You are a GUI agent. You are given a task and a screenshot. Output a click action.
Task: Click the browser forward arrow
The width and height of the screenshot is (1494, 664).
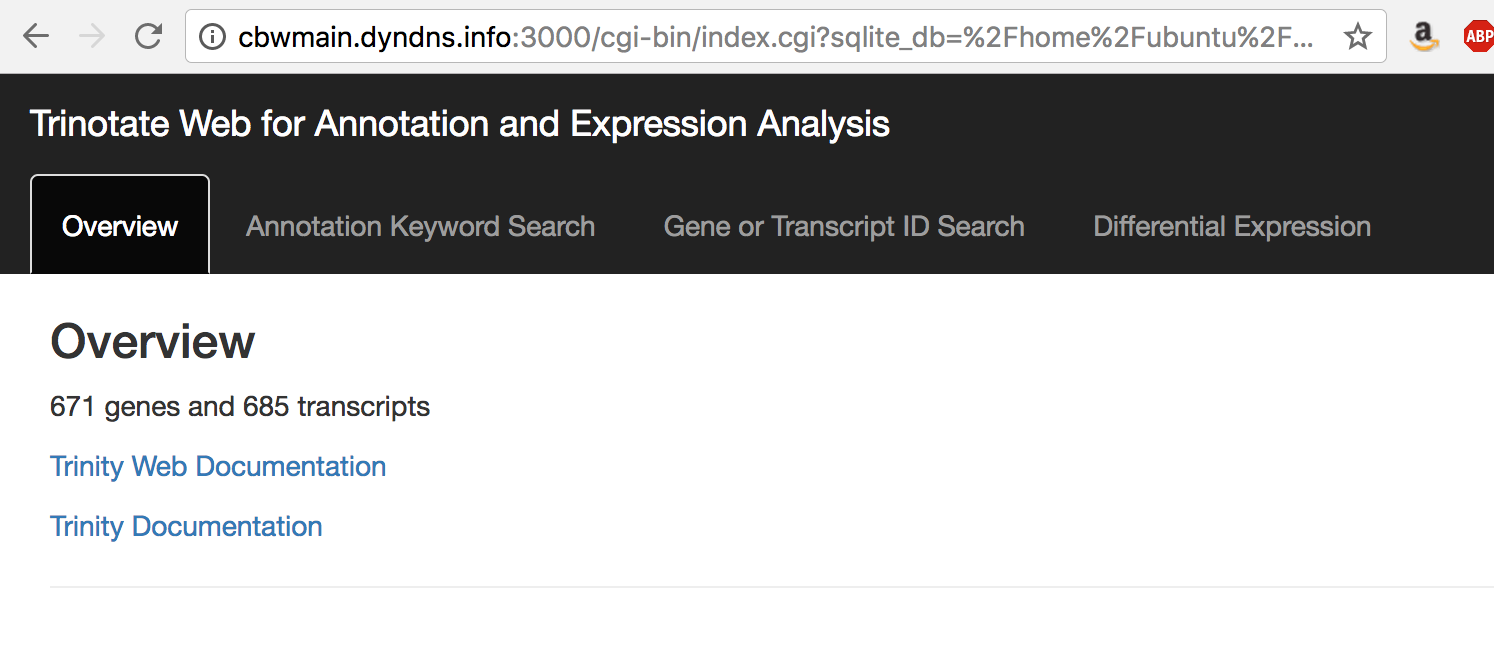tap(92, 37)
